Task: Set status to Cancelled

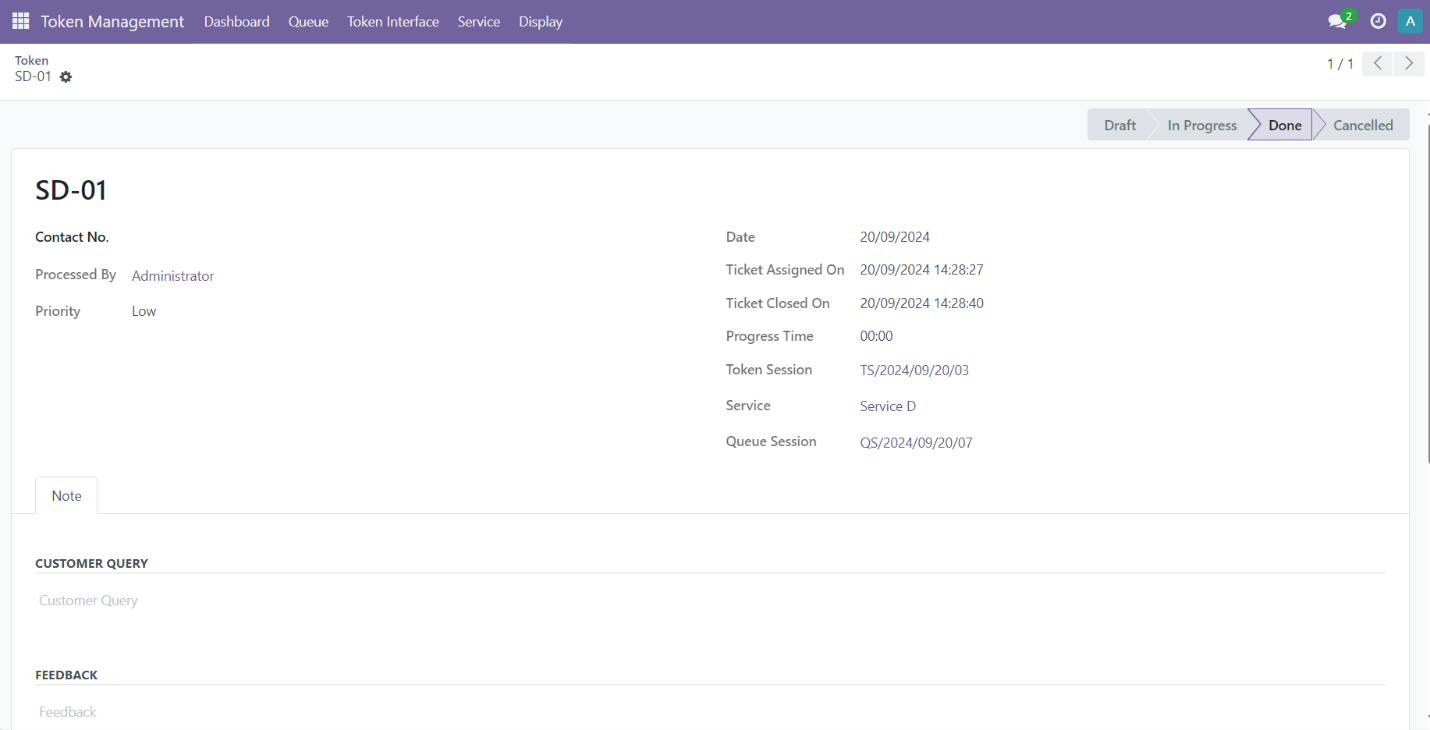Action: (1362, 125)
